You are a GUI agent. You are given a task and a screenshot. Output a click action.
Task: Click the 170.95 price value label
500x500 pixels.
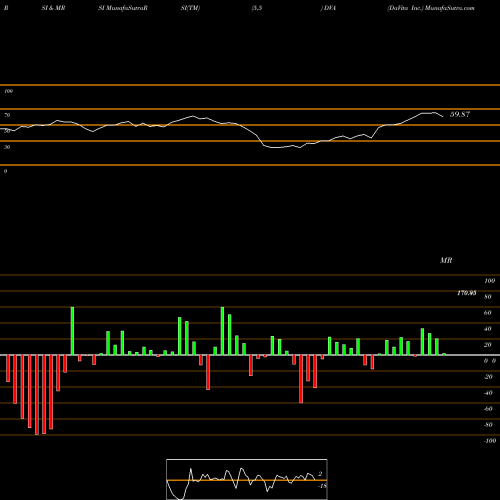pos(466,293)
